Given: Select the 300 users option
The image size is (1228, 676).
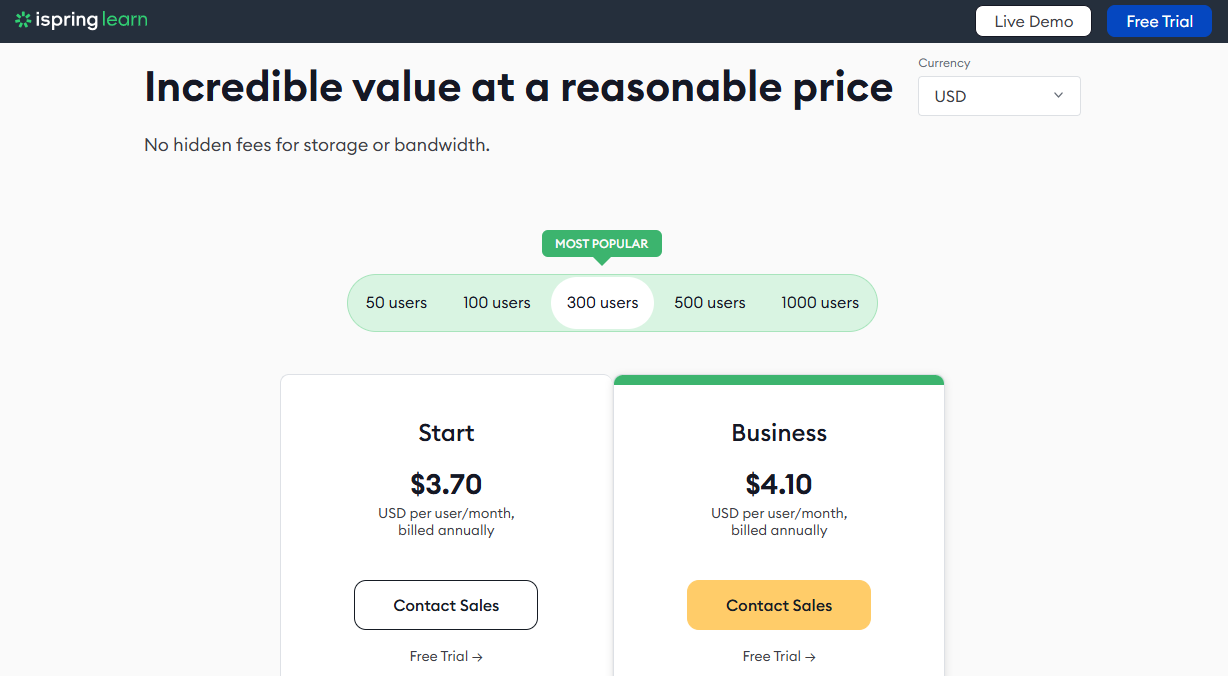Looking at the screenshot, I should [x=602, y=303].
